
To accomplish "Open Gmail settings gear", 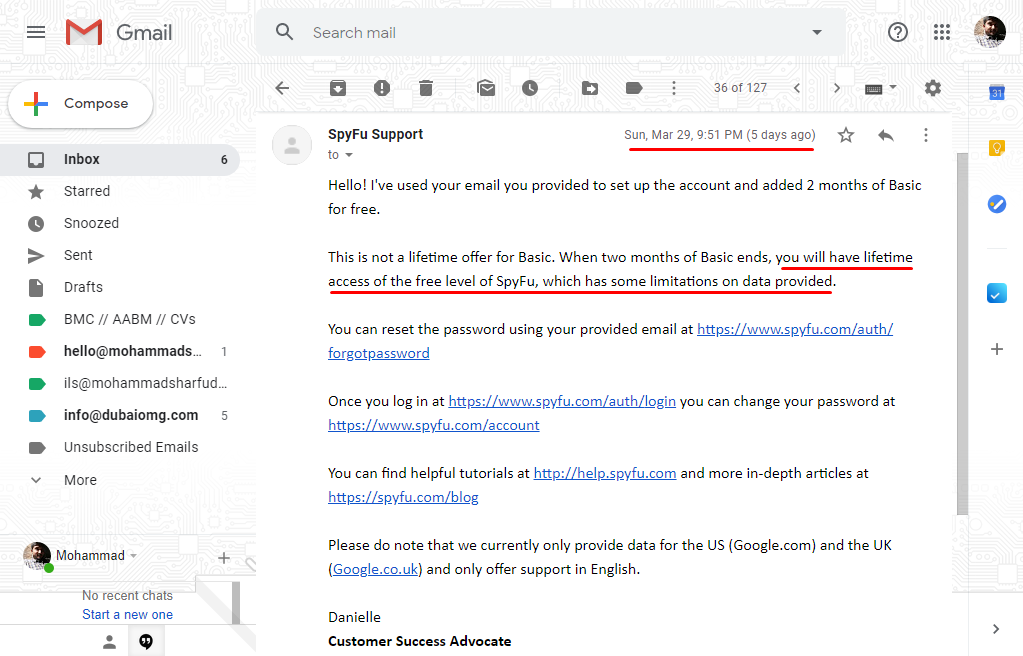I will coord(933,88).
